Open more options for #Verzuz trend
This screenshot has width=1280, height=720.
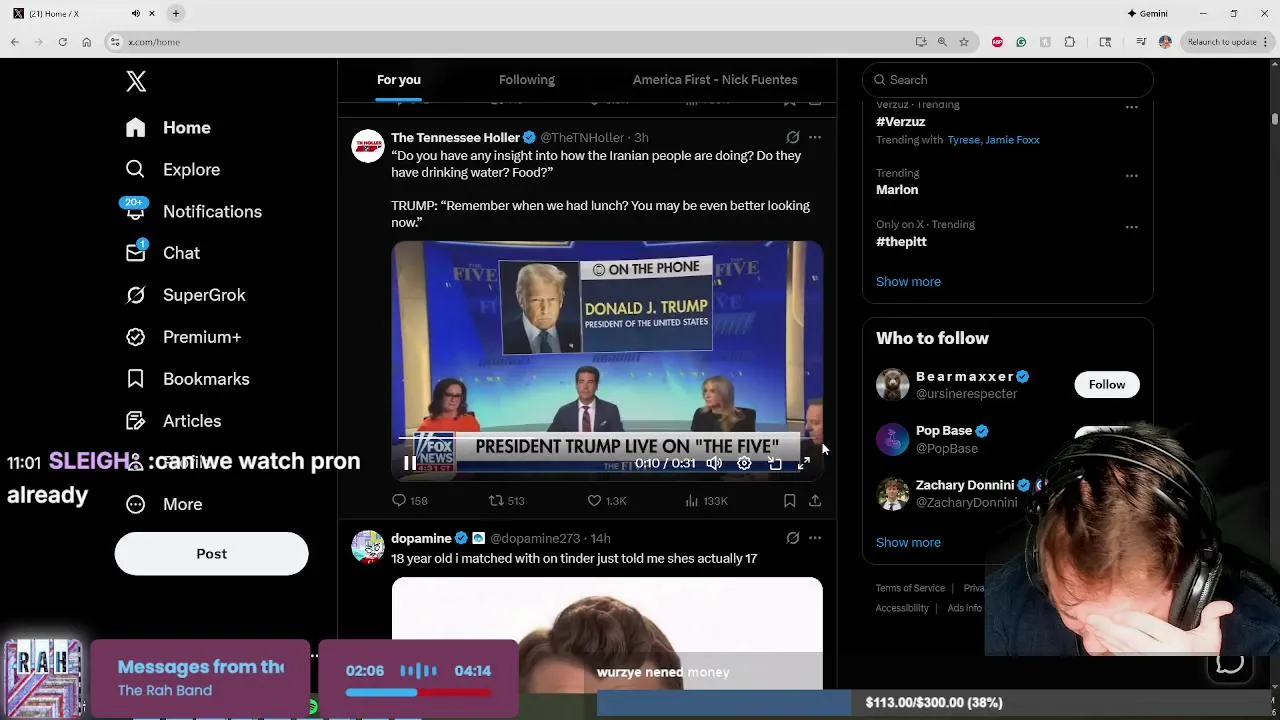pyautogui.click(x=1131, y=107)
